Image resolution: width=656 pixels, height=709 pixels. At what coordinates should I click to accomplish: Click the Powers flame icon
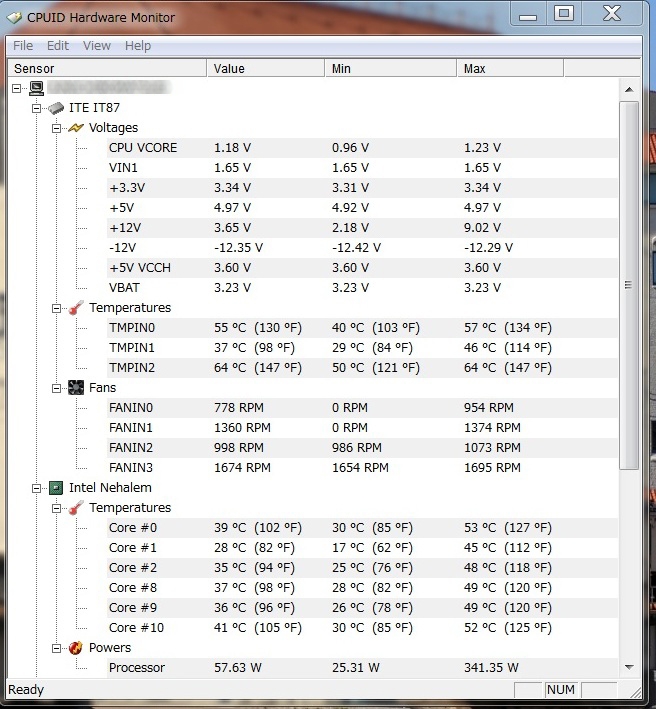(76, 648)
